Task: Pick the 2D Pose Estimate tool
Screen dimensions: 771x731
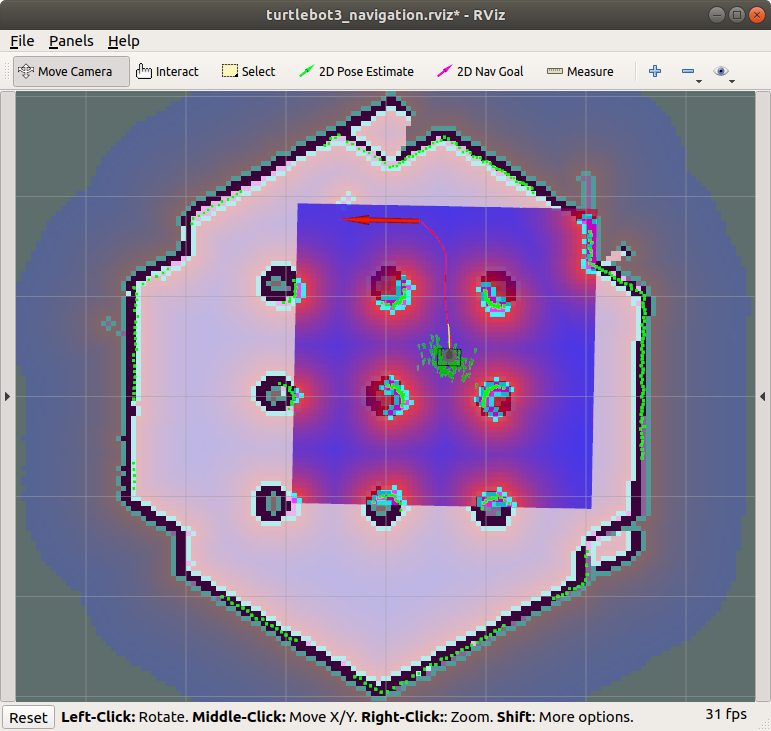Action: tap(356, 71)
